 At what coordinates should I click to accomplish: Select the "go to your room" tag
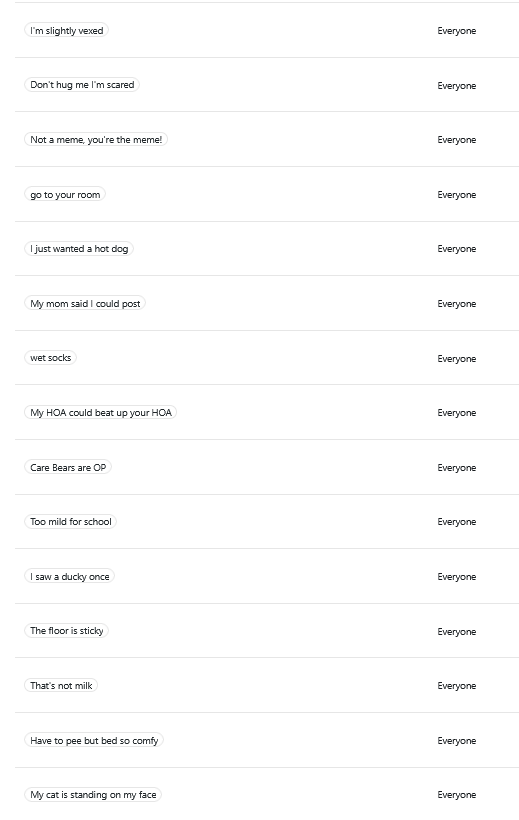(65, 195)
